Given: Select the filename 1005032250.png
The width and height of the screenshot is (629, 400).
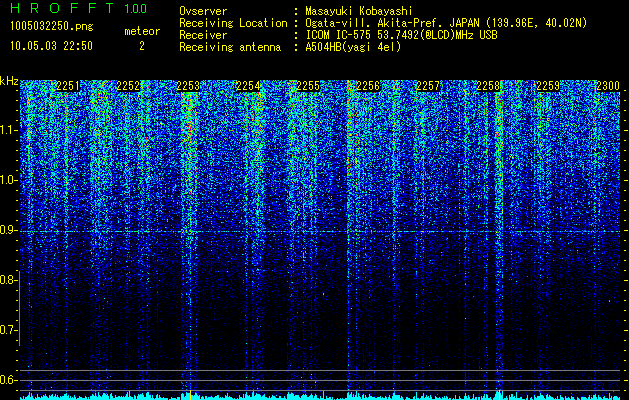Looking at the screenshot, I should [52, 27].
